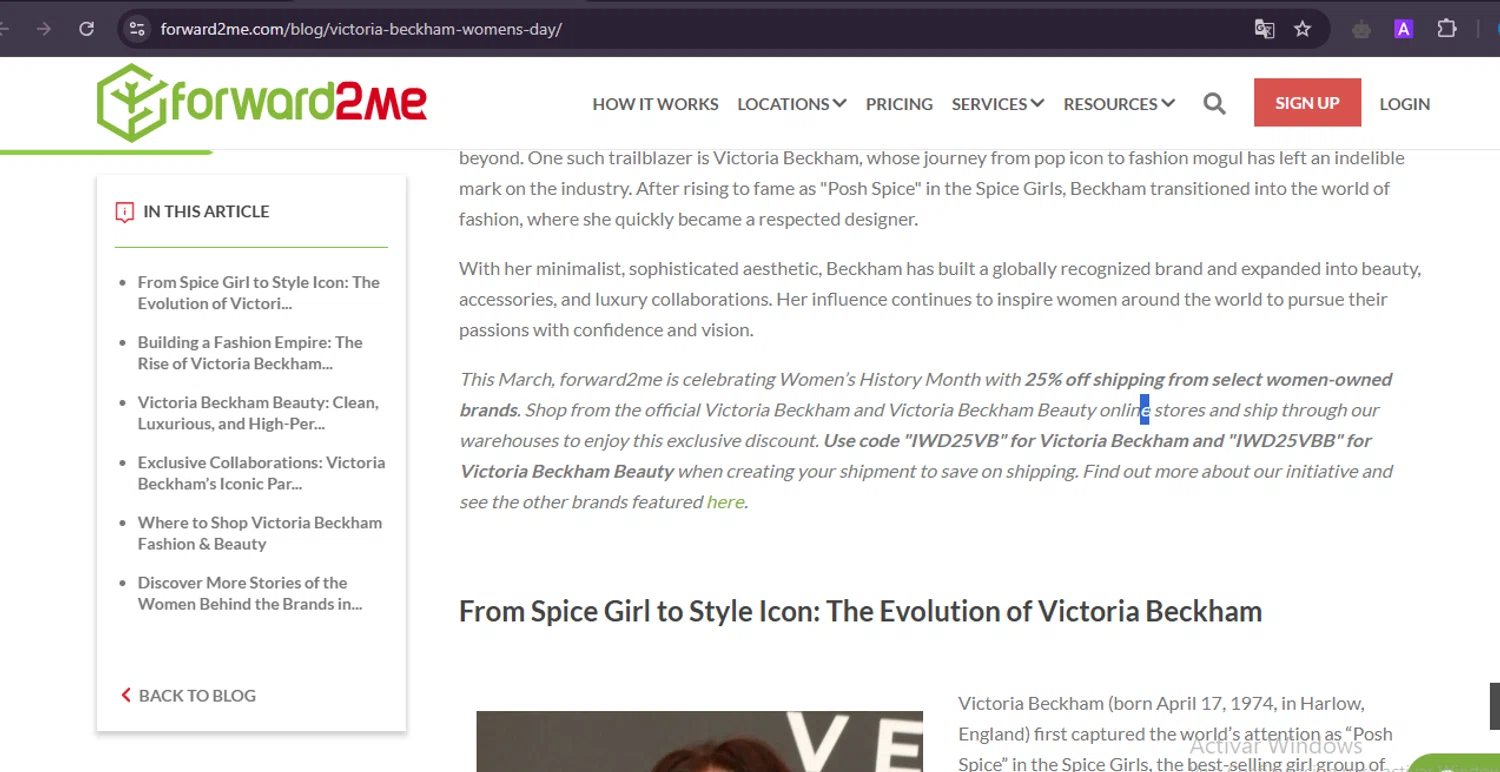
Task: Expand the SERVICES dropdown menu
Action: pos(998,104)
